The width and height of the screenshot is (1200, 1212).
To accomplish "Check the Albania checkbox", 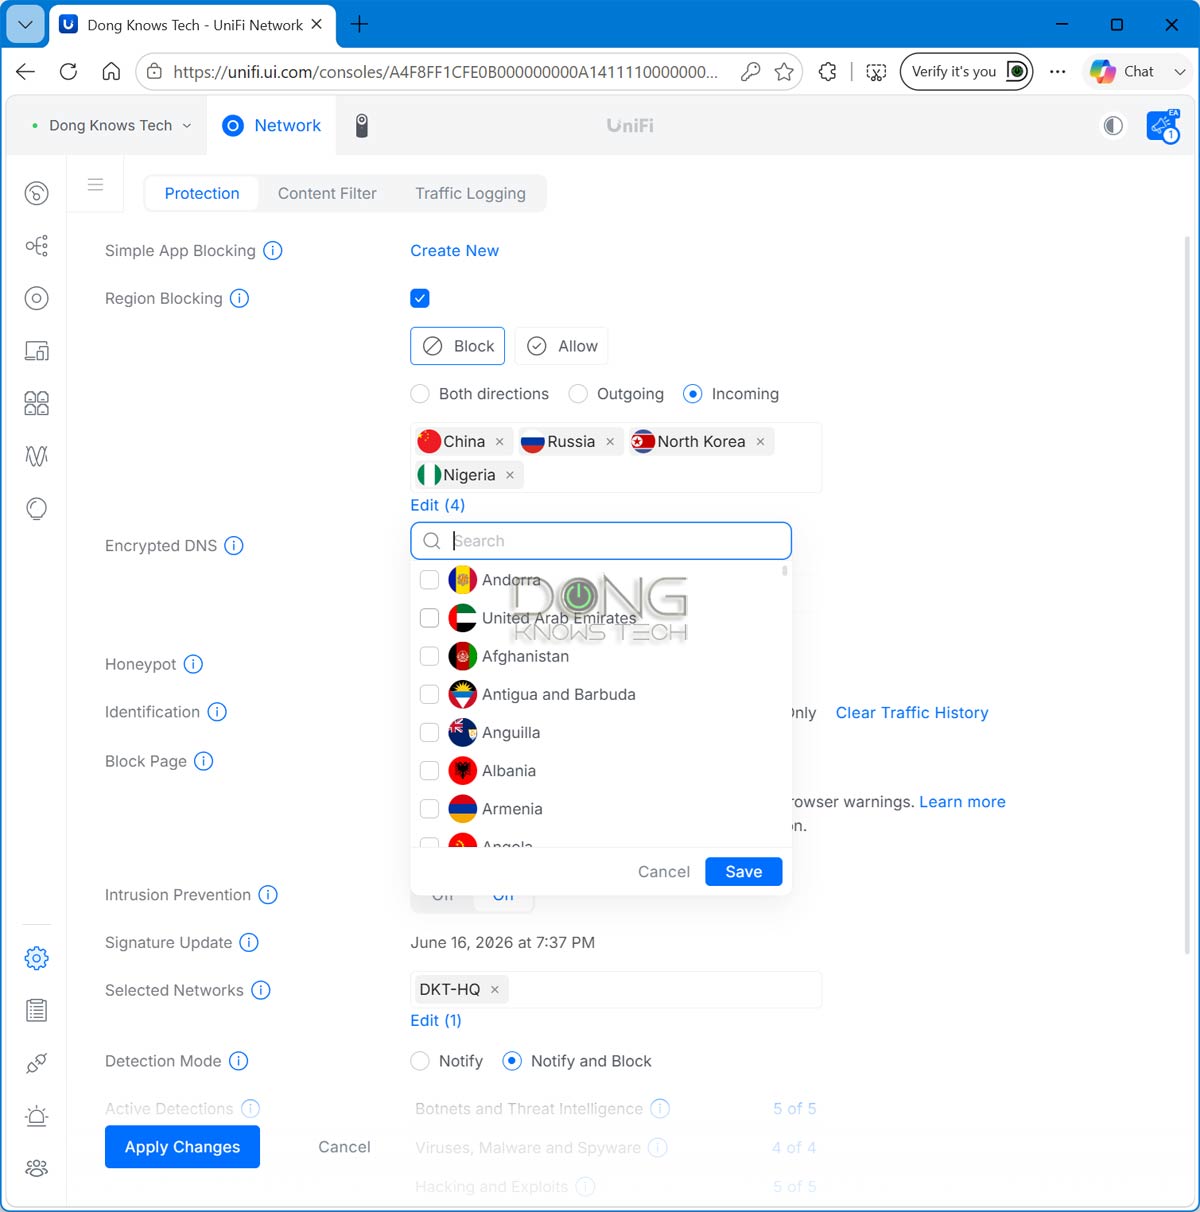I will (x=429, y=771).
